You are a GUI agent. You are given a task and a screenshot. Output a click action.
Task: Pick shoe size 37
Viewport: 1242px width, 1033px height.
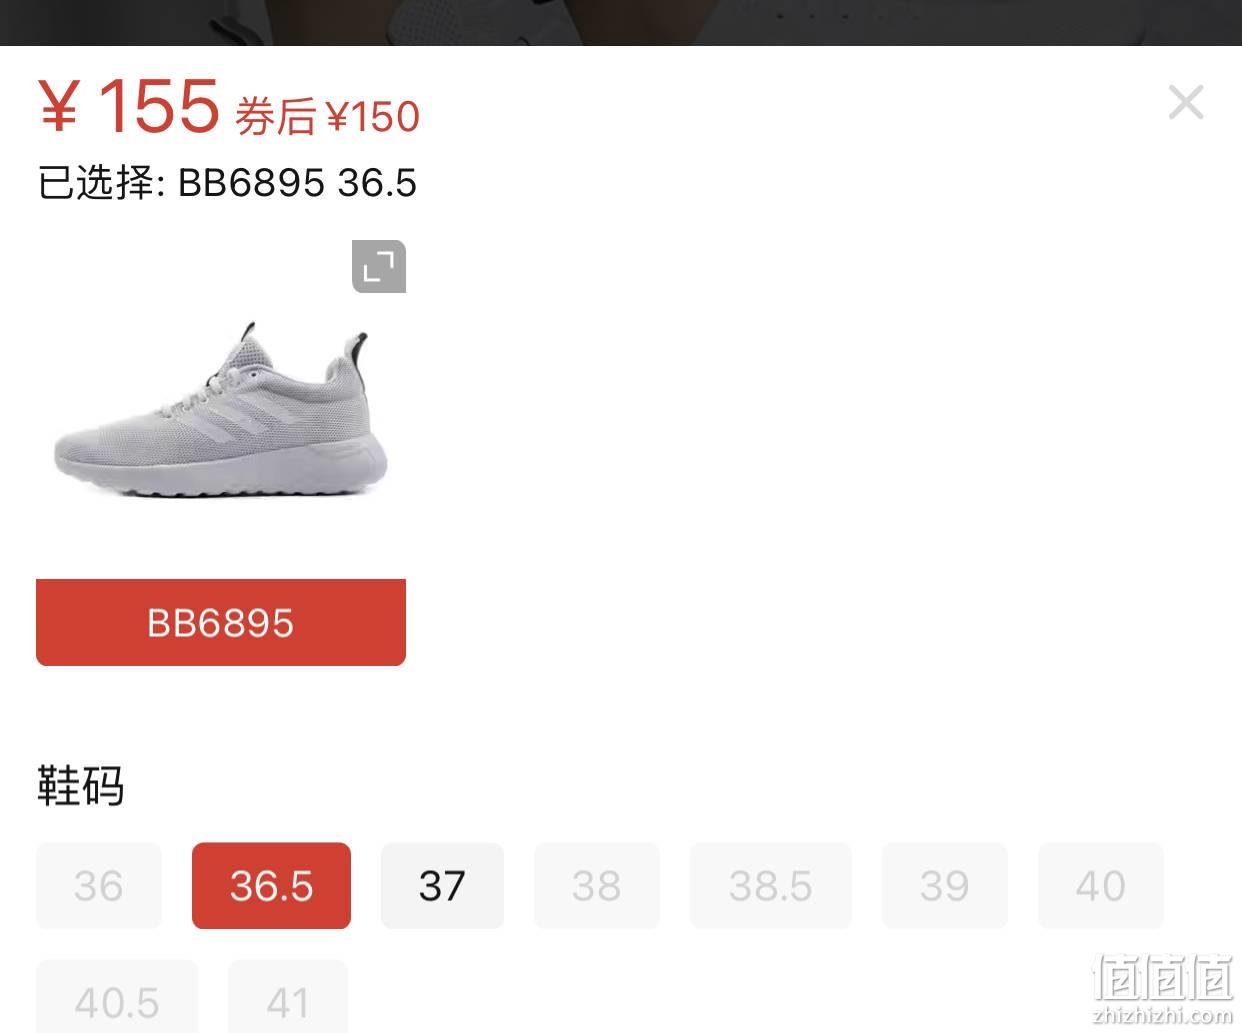(x=442, y=885)
